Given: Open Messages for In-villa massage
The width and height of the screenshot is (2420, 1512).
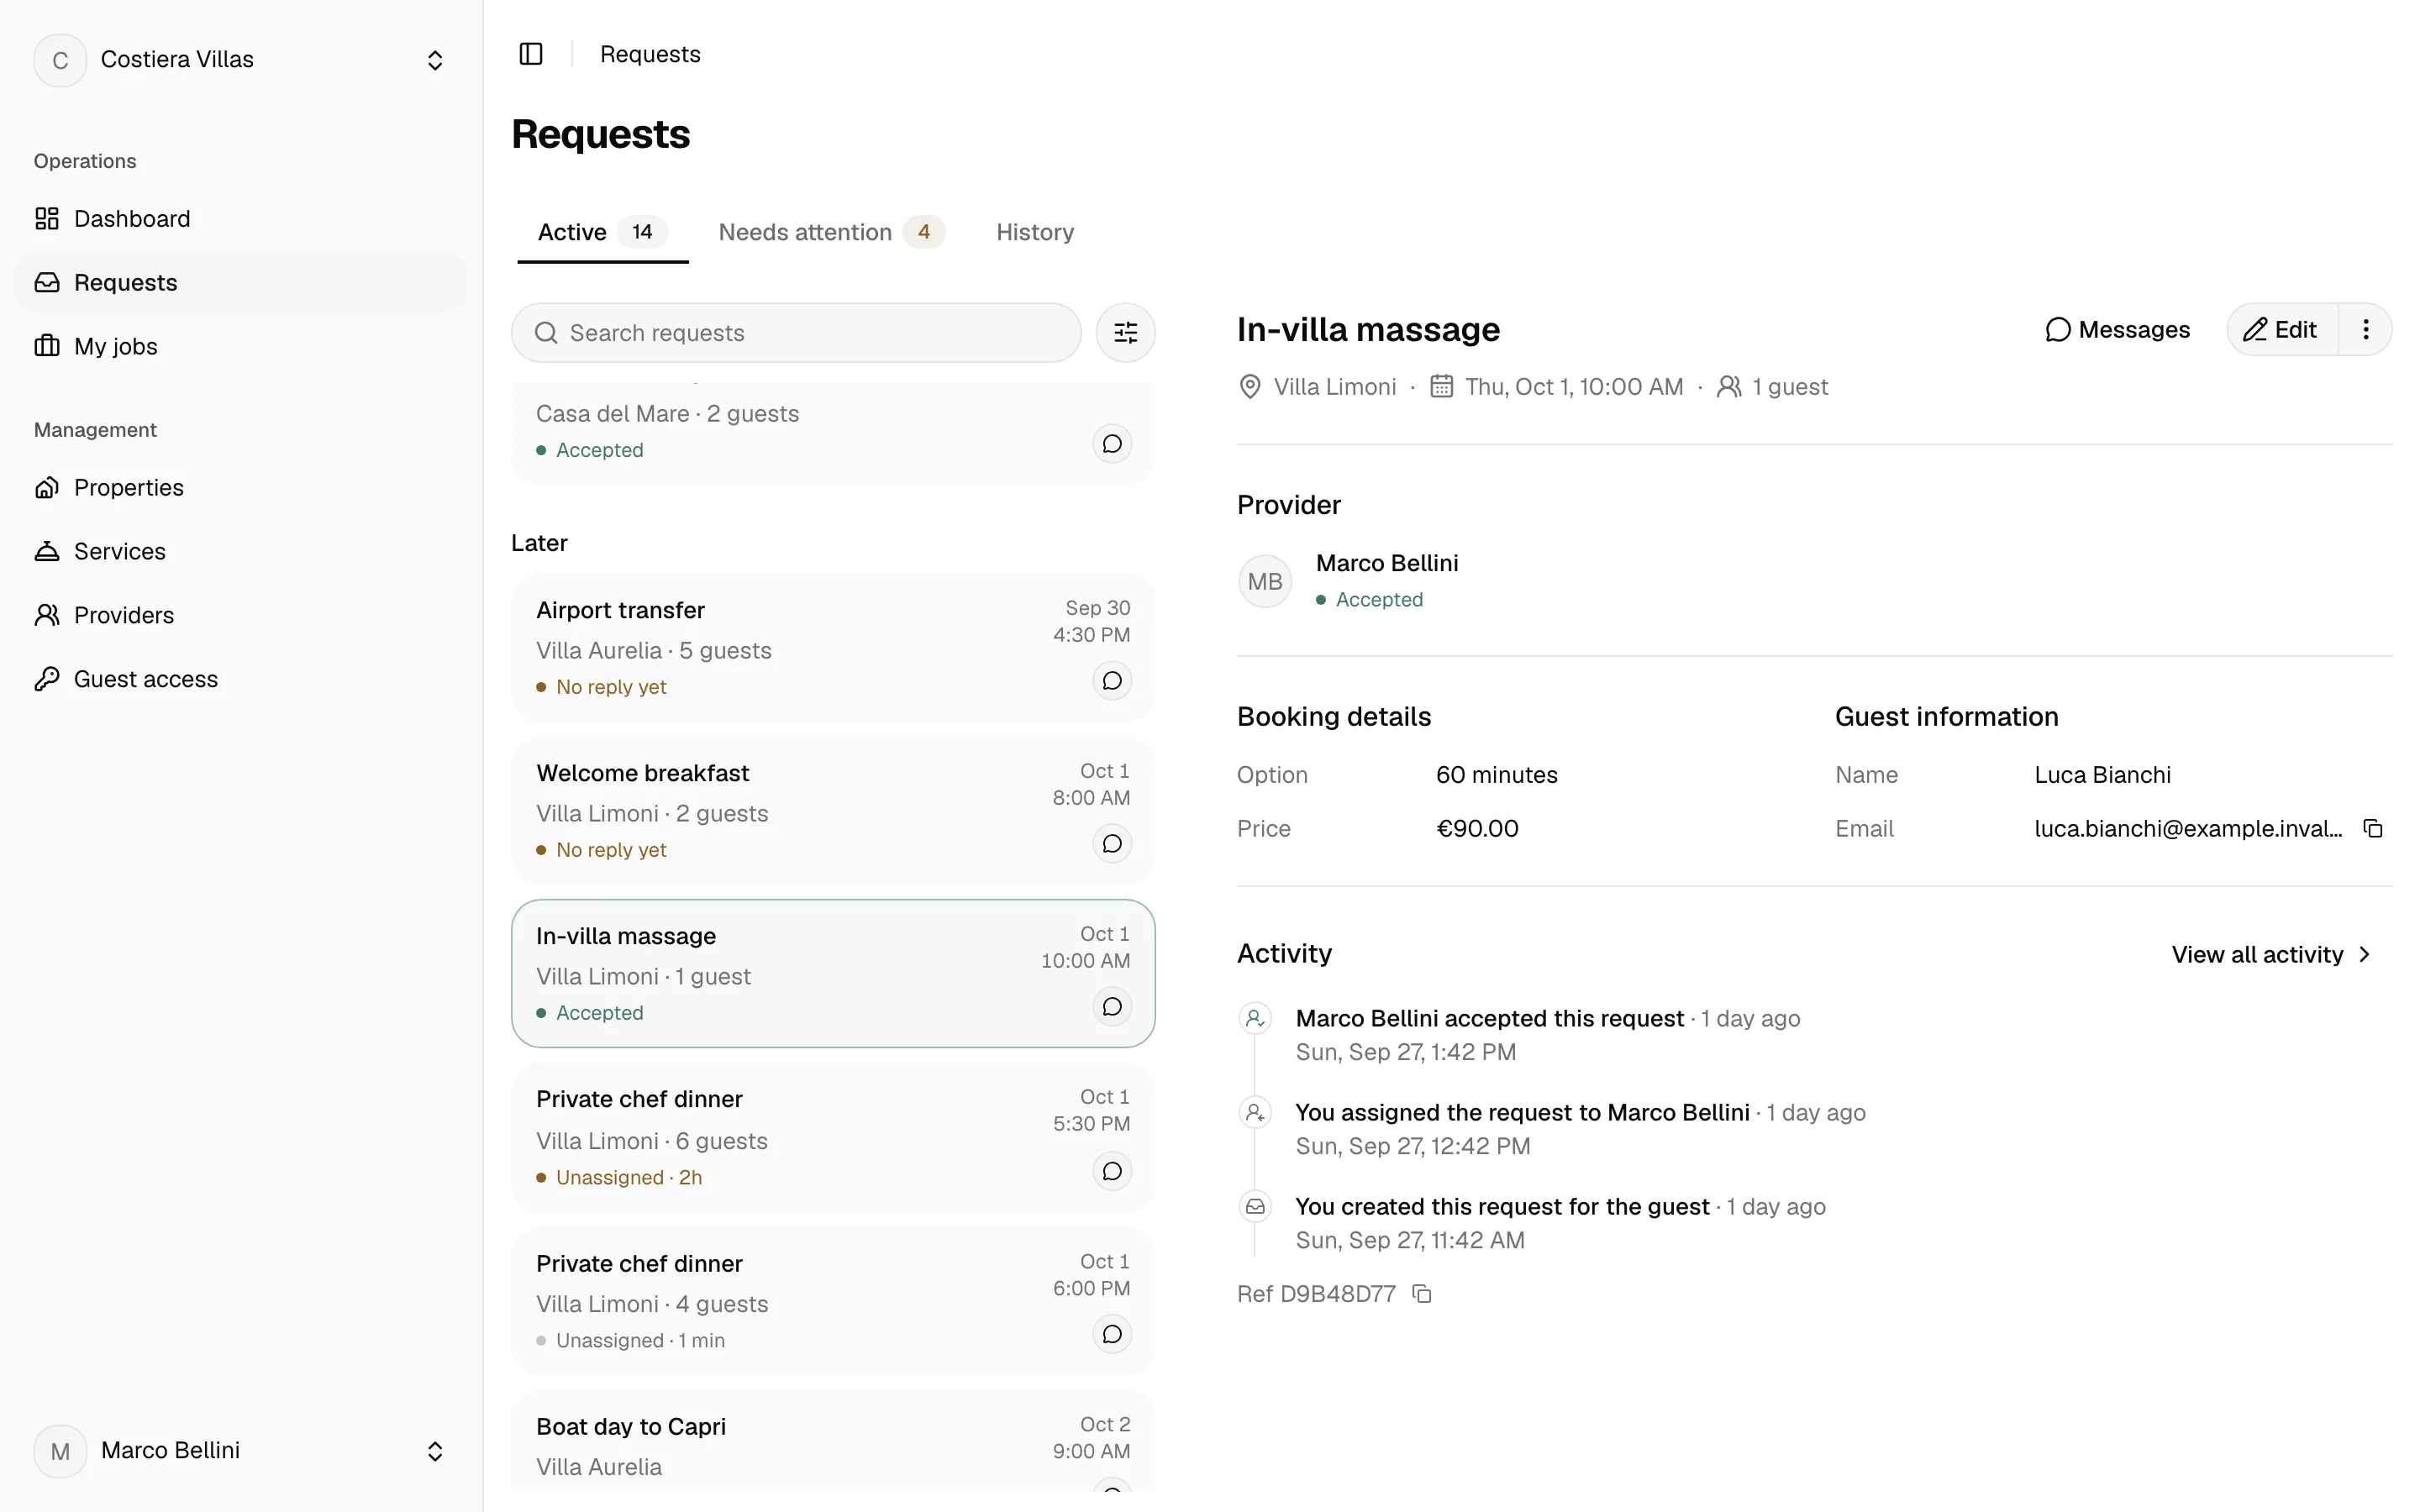Looking at the screenshot, I should pyautogui.click(x=2117, y=330).
